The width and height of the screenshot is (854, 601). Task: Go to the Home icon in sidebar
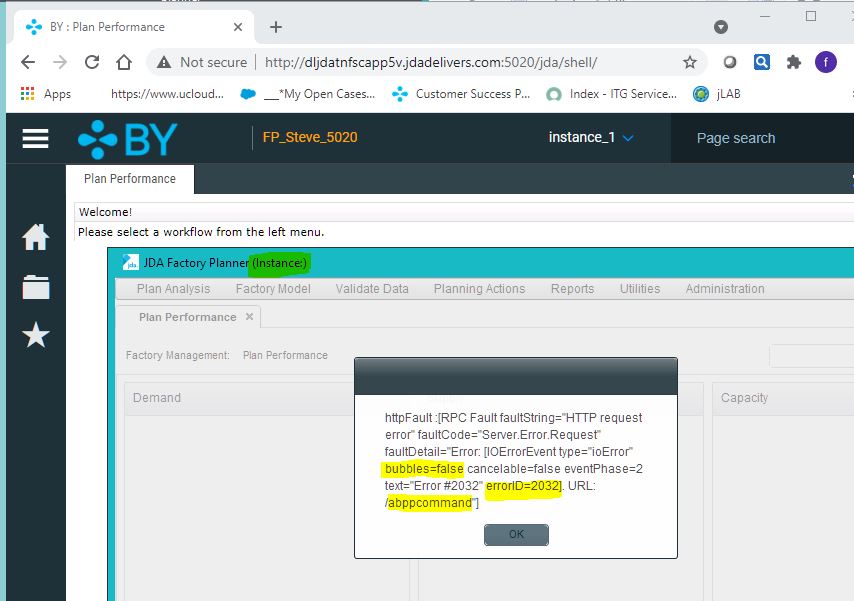(36, 238)
